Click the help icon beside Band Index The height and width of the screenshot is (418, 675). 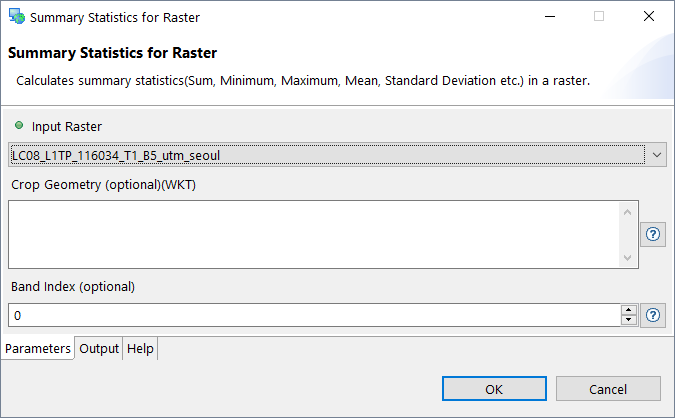[x=653, y=315]
